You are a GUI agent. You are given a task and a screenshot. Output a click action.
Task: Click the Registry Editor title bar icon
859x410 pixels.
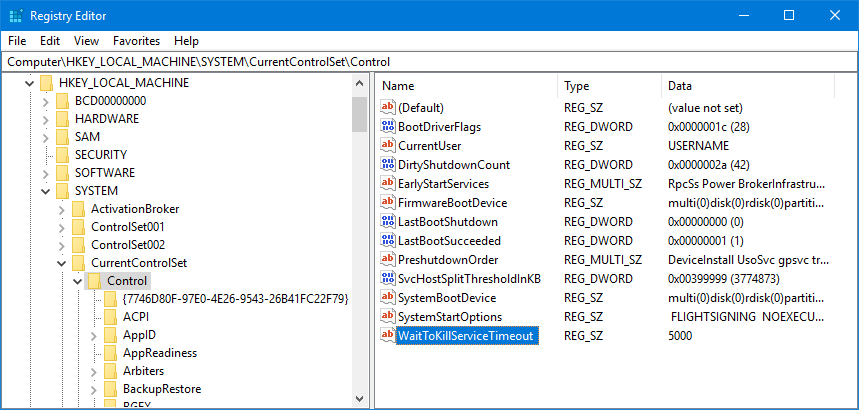pos(15,15)
